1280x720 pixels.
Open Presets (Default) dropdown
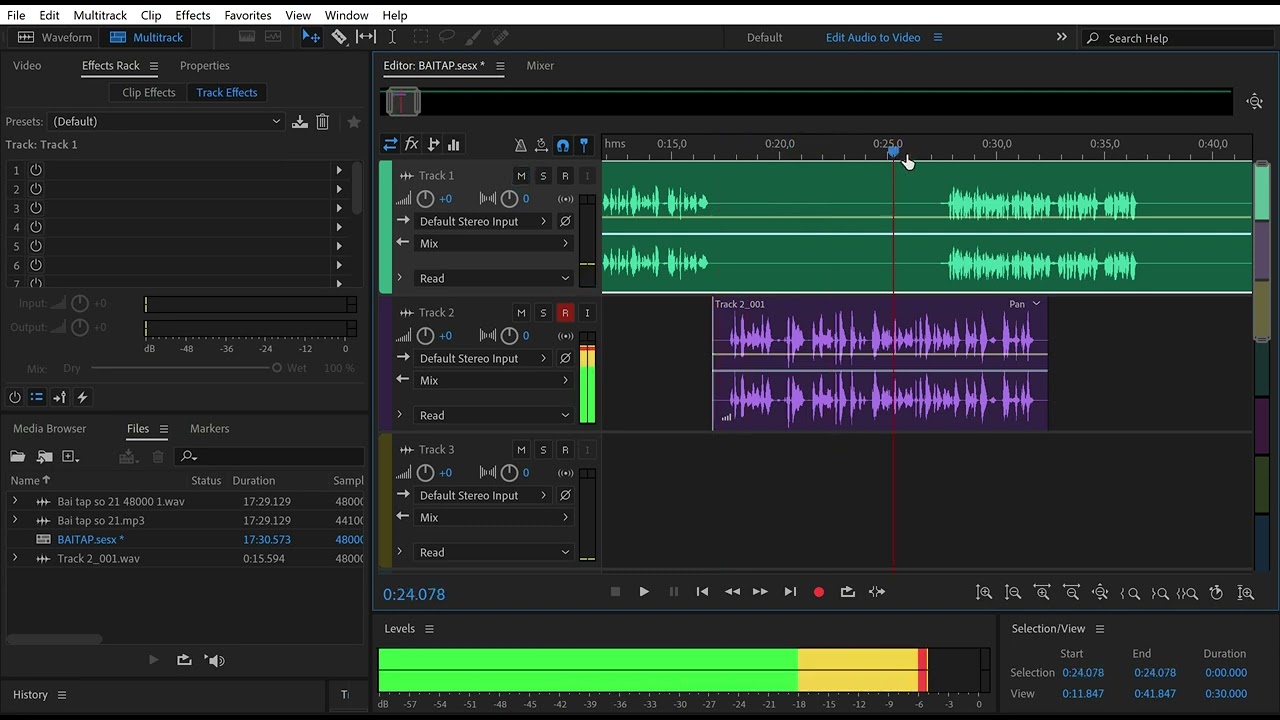pyautogui.click(x=166, y=122)
